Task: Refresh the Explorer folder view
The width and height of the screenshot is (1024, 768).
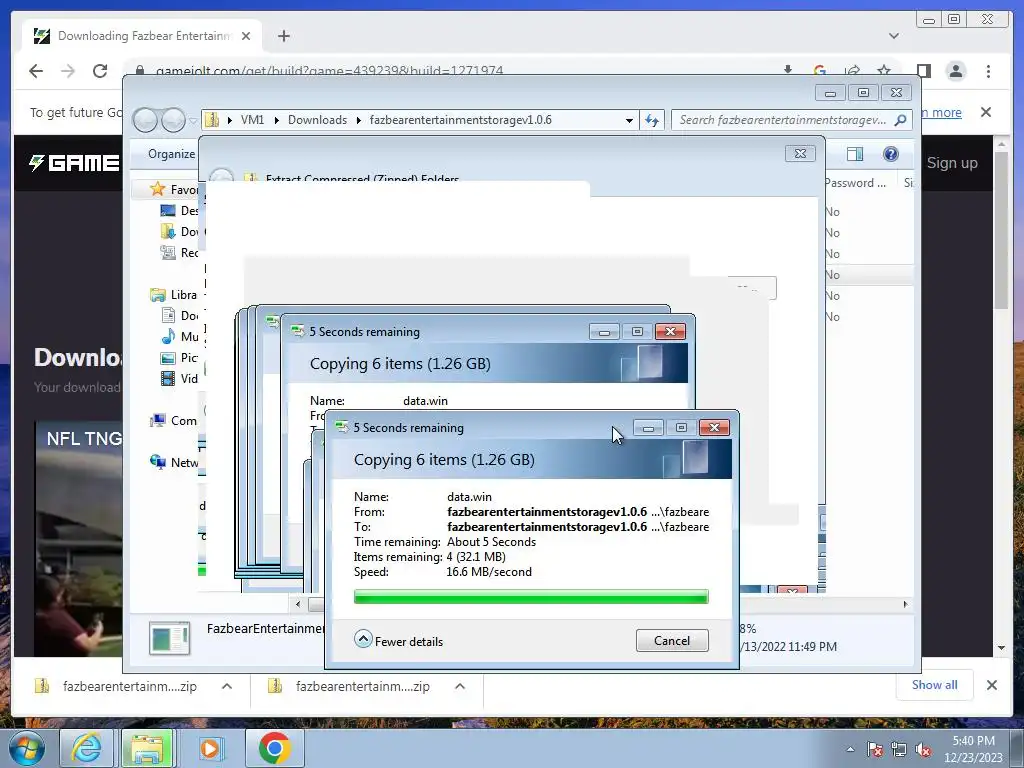Action: tap(652, 120)
